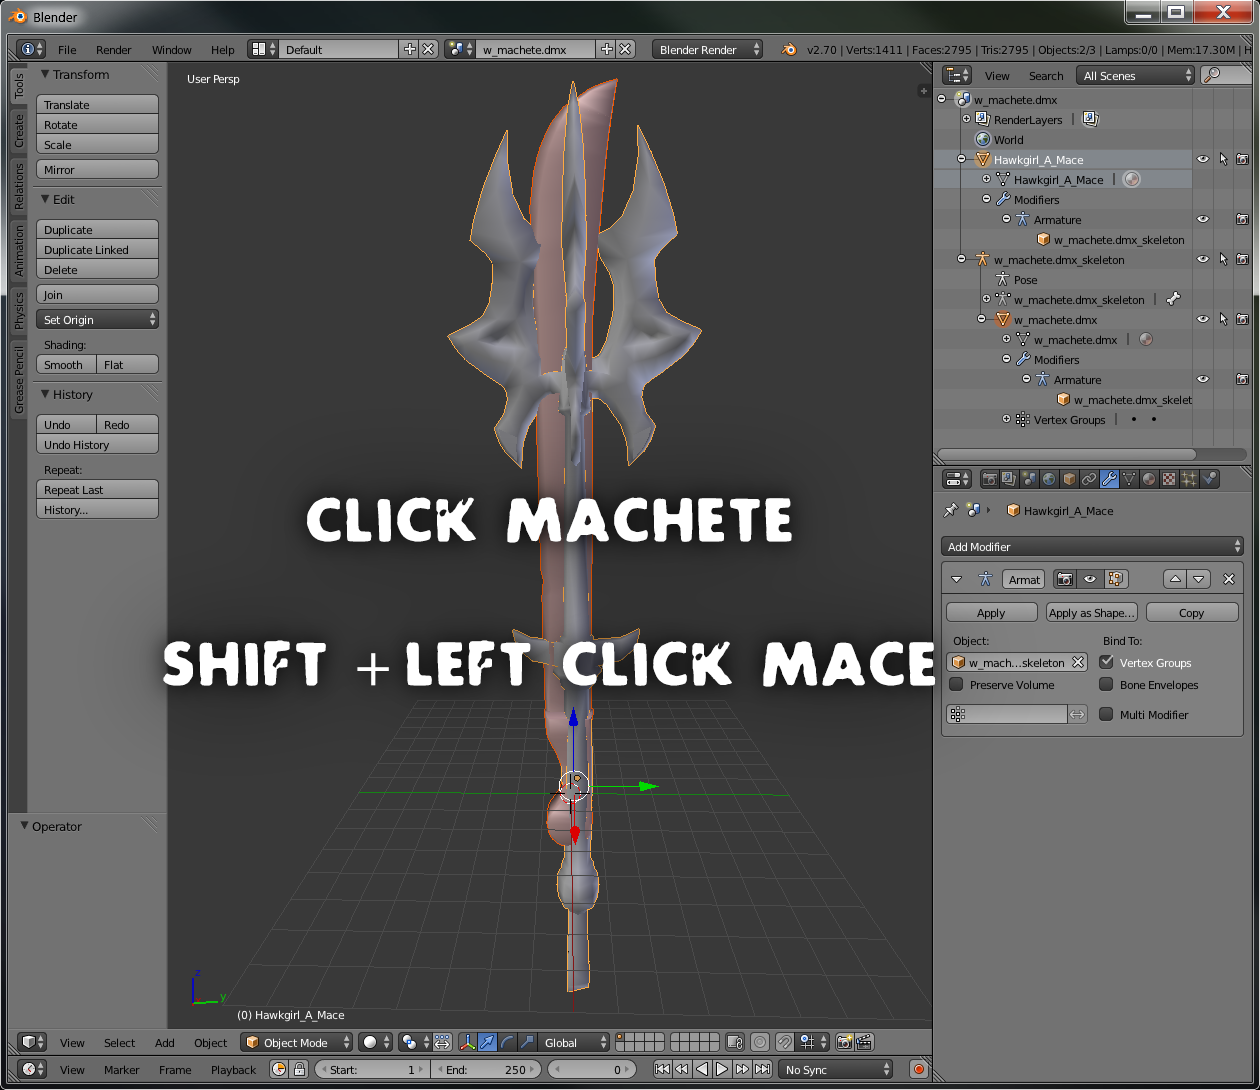Click the Duplicate Linked button
This screenshot has height=1090, width=1260.
tap(97, 249)
